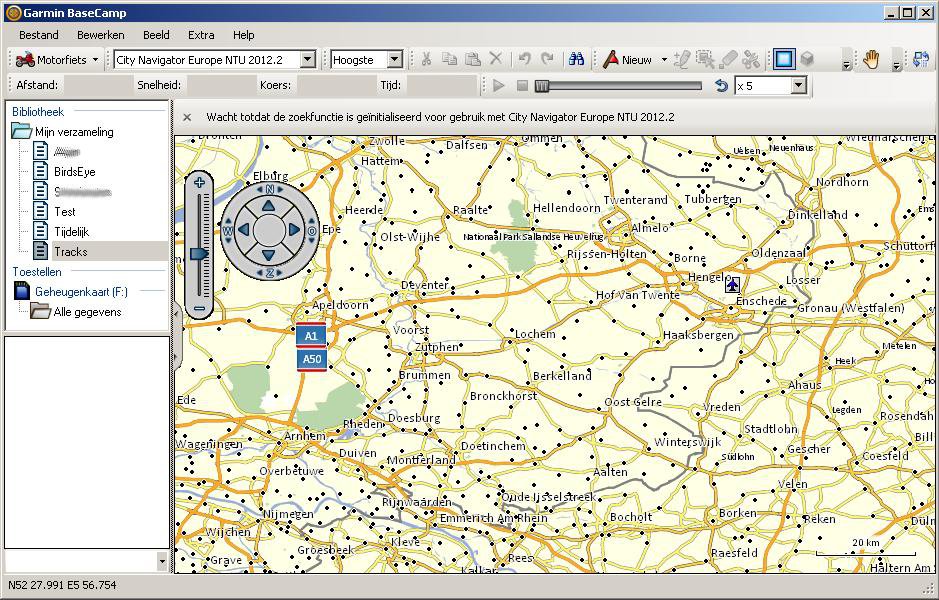Click the O on the compass ring
The image size is (939, 600).
pos(312,231)
